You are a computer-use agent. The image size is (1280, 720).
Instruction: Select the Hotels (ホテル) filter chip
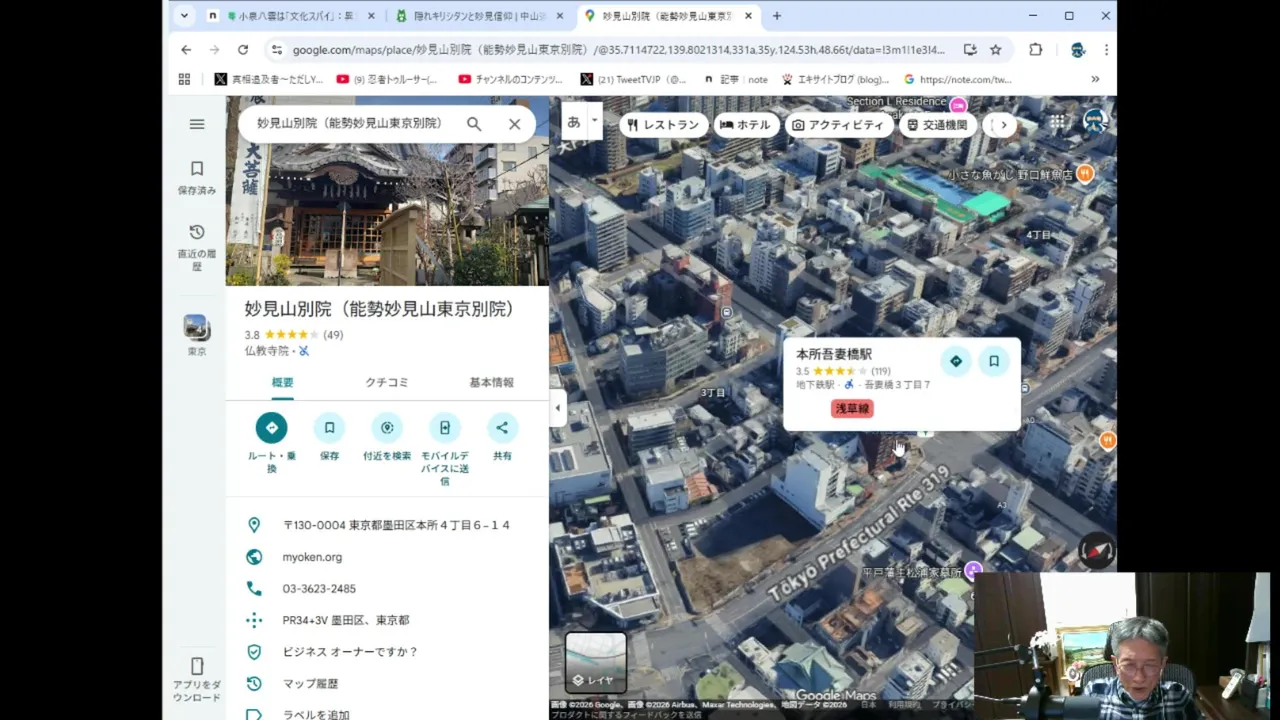point(745,125)
